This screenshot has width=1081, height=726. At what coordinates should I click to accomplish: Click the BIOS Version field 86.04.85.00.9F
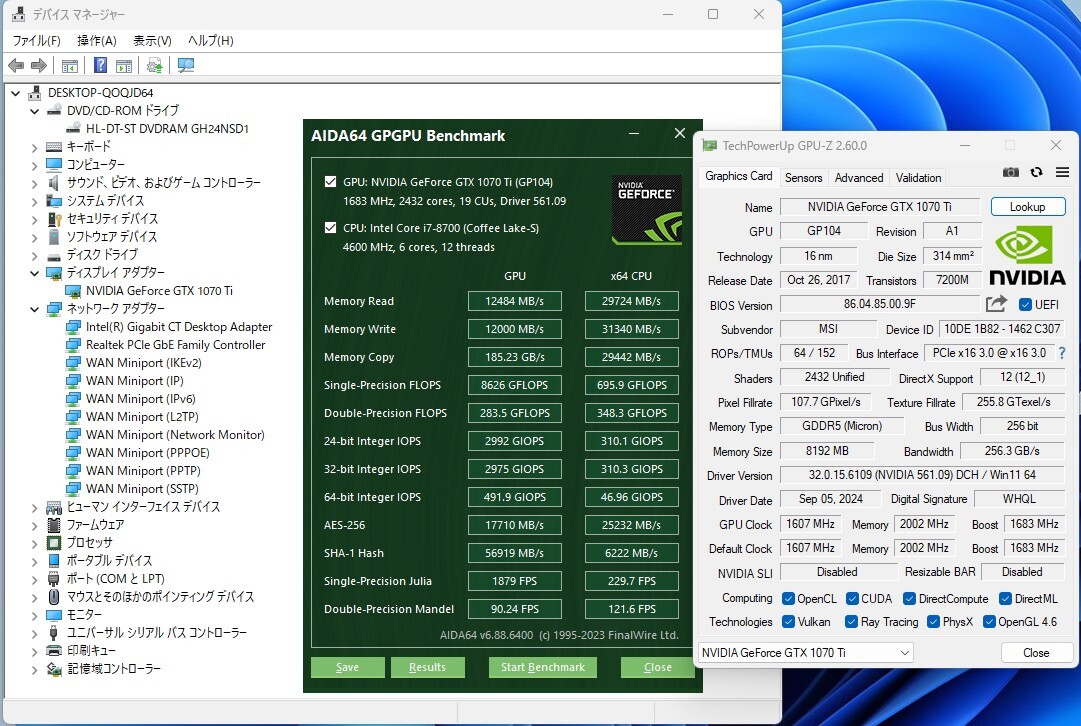coord(880,304)
